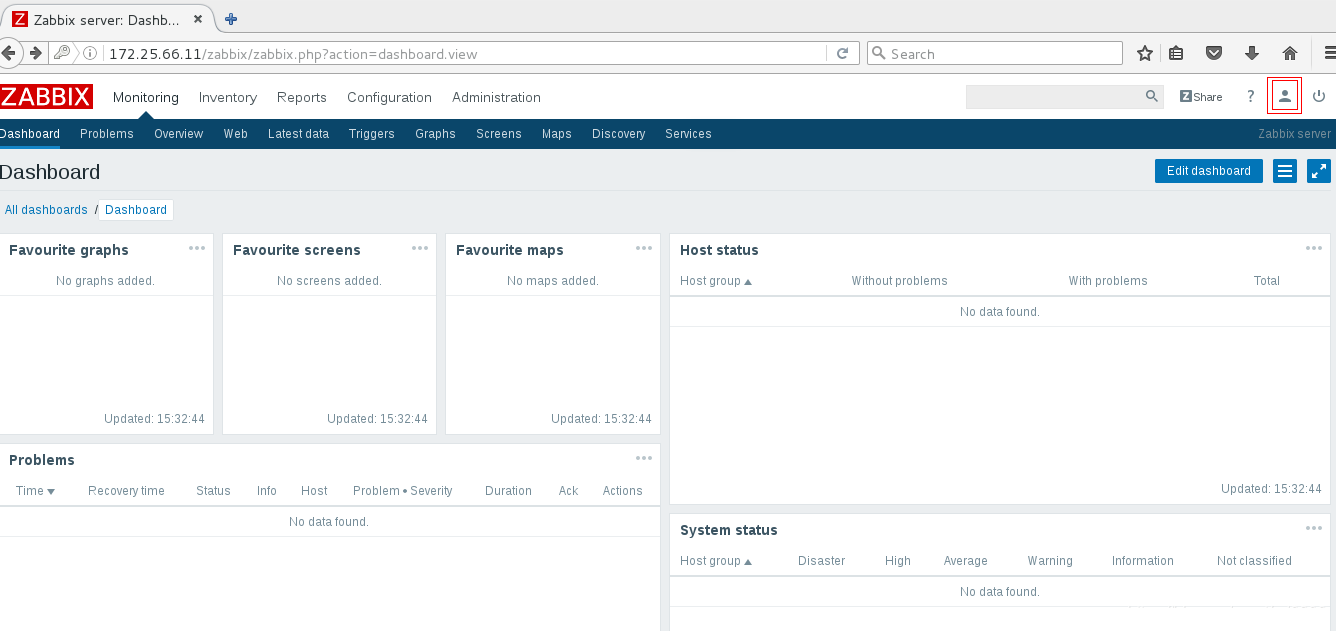Open the Screens submenu

[499, 134]
